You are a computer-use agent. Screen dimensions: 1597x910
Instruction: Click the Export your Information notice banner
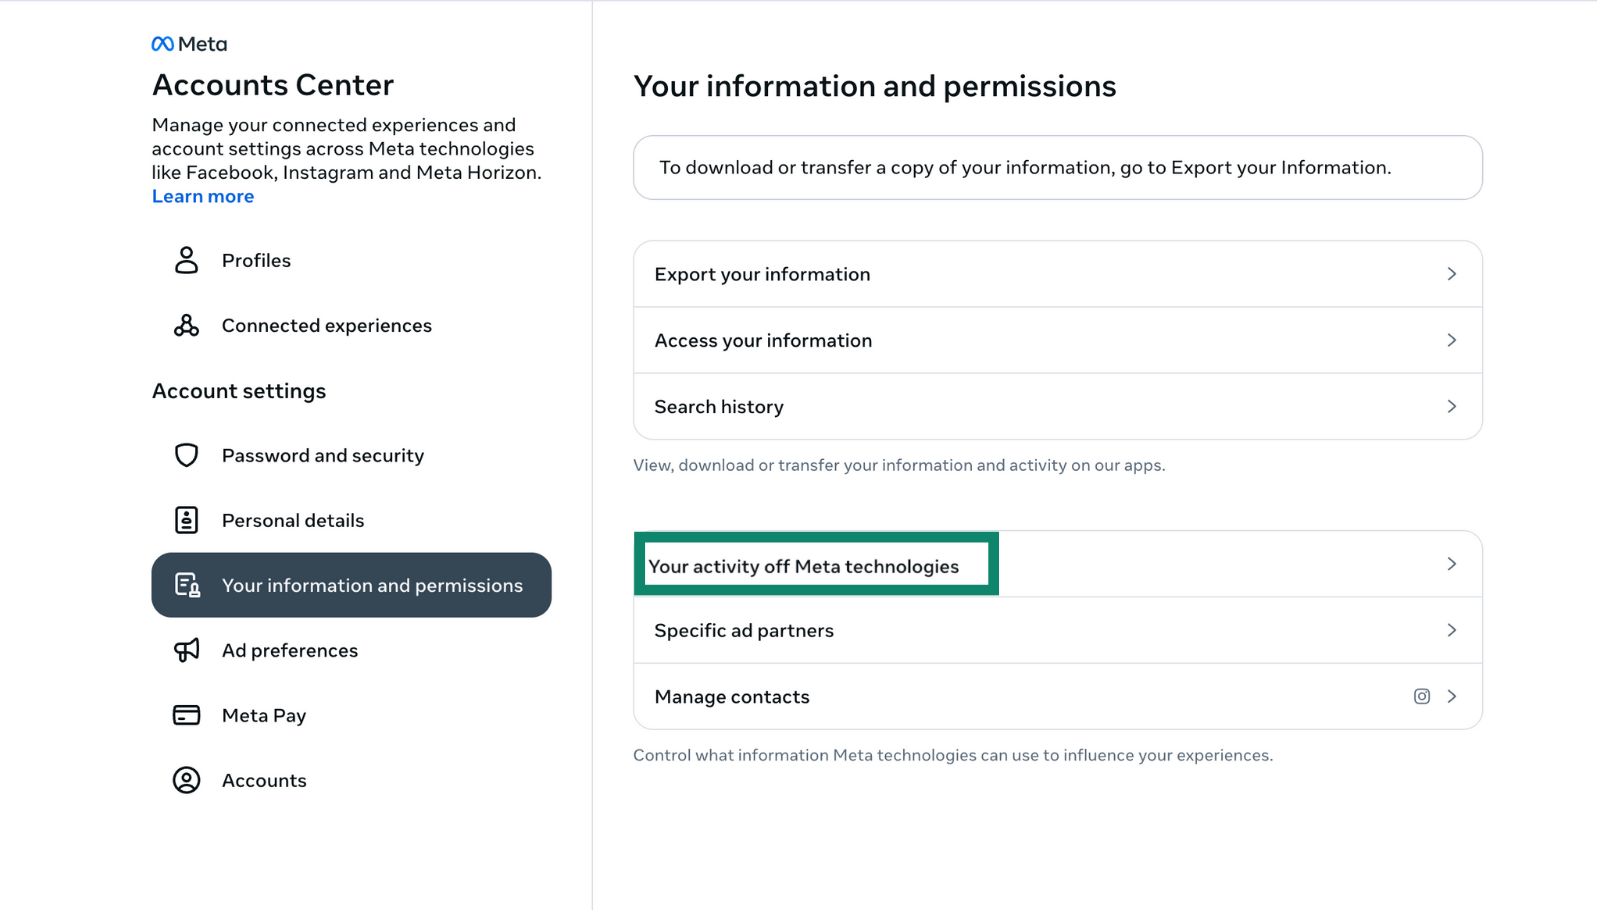[1057, 167]
